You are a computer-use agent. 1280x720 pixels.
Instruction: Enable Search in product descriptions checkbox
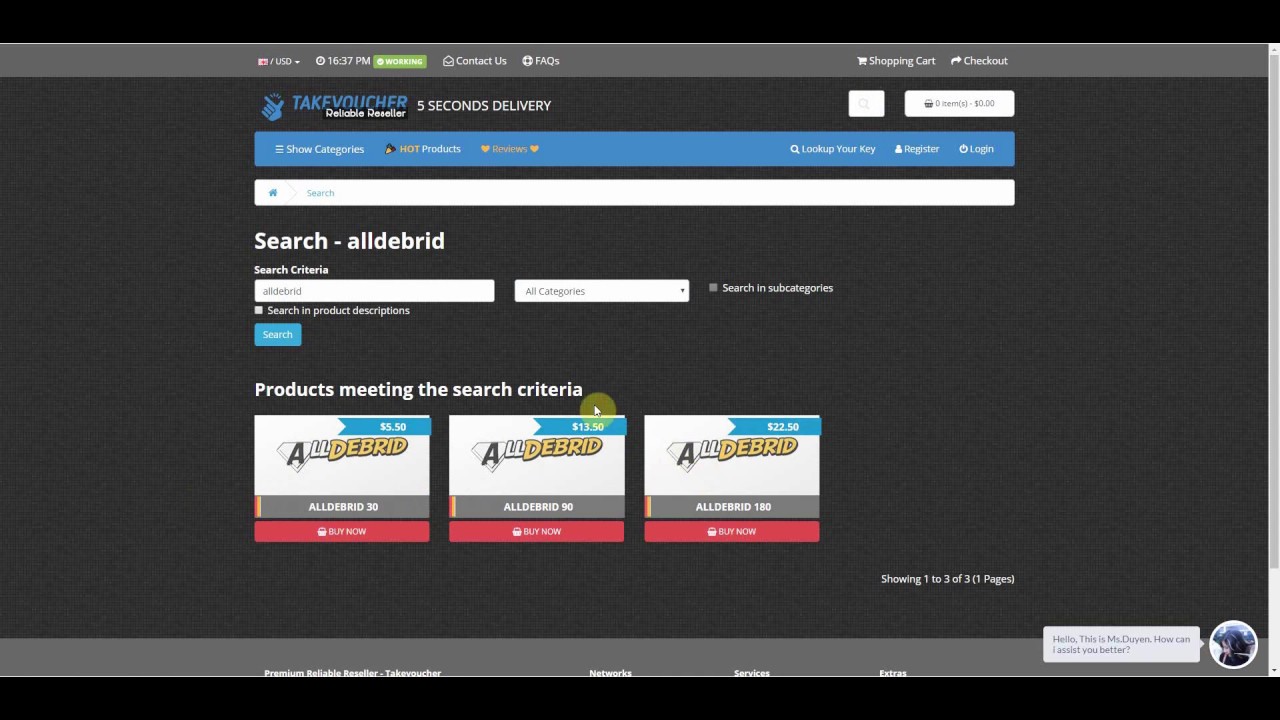(x=259, y=310)
